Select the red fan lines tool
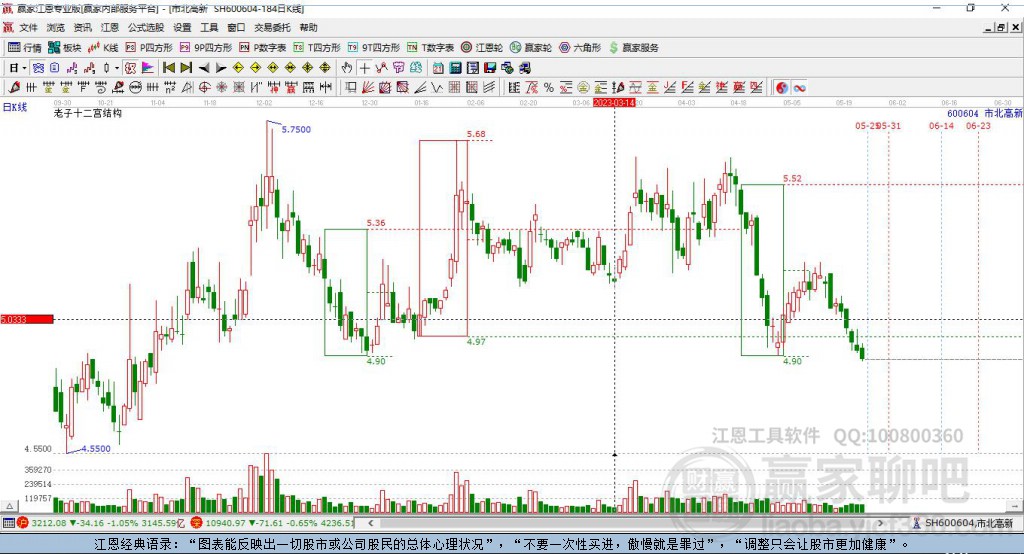 coord(368,87)
